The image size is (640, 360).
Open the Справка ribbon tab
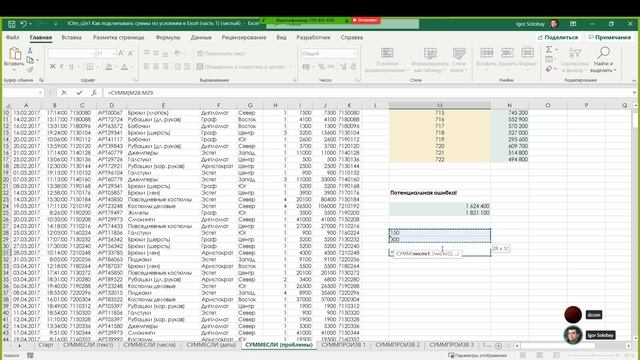tap(351, 37)
